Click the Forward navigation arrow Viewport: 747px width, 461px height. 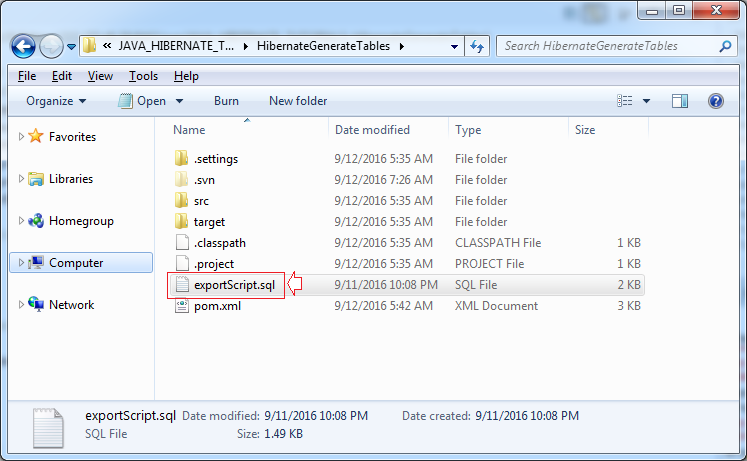click(x=51, y=46)
